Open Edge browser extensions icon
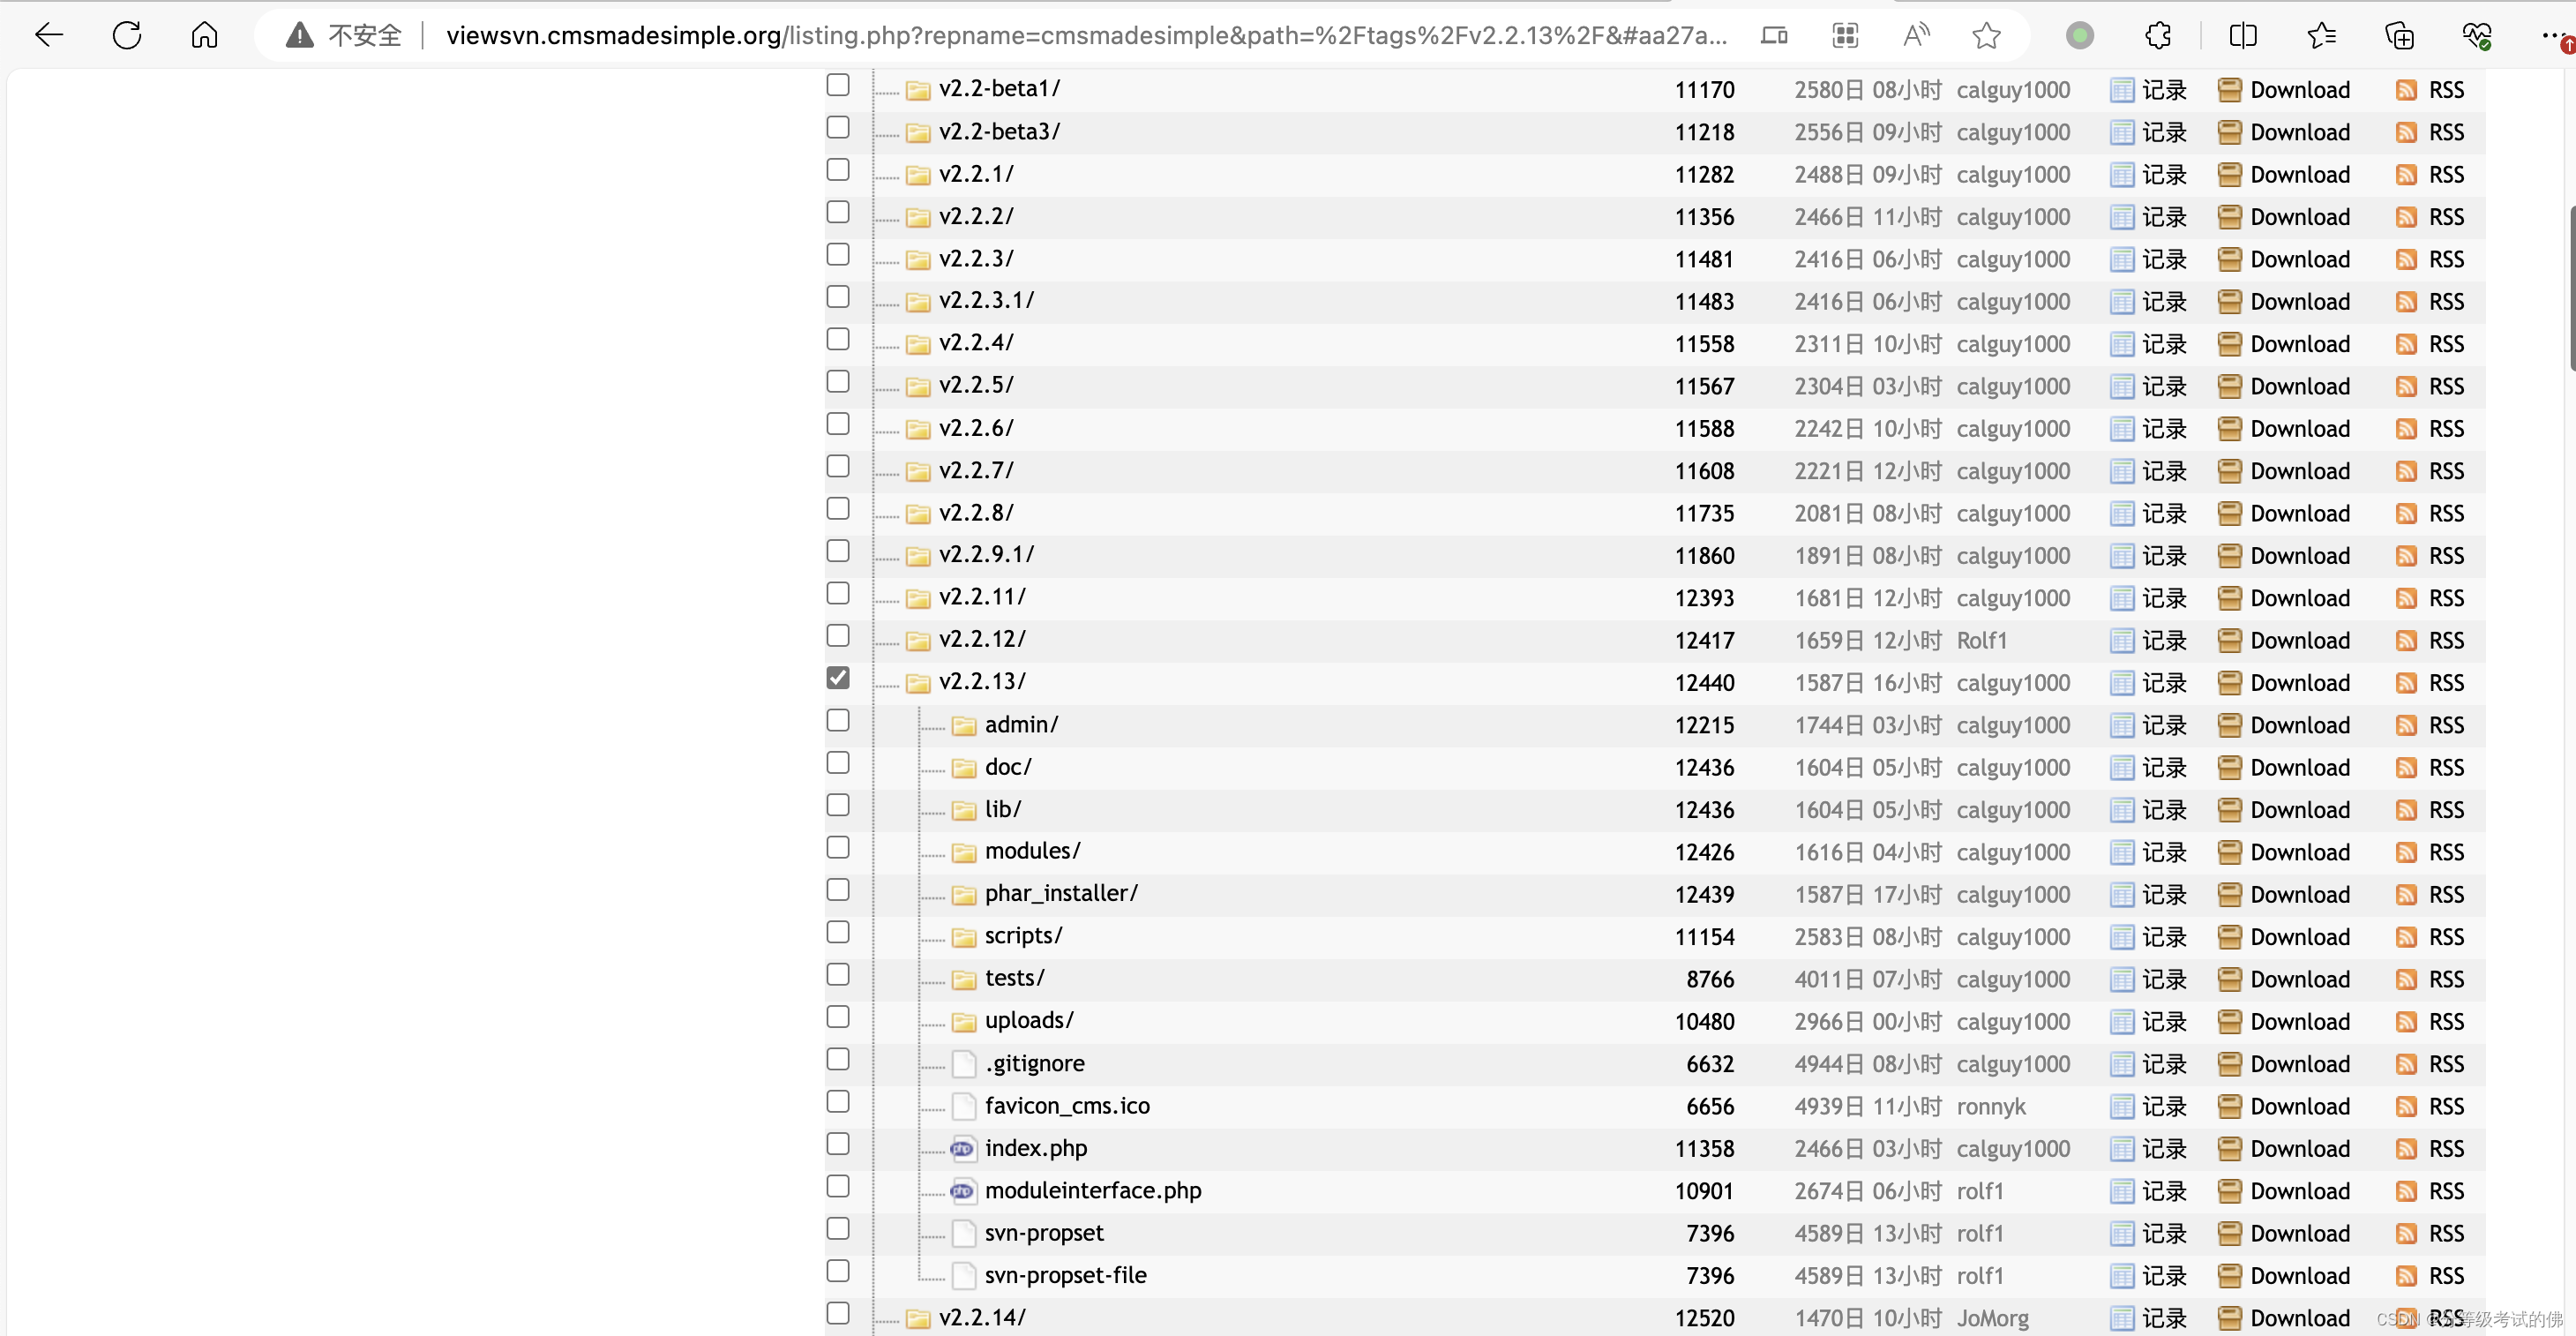 pos(2158,35)
